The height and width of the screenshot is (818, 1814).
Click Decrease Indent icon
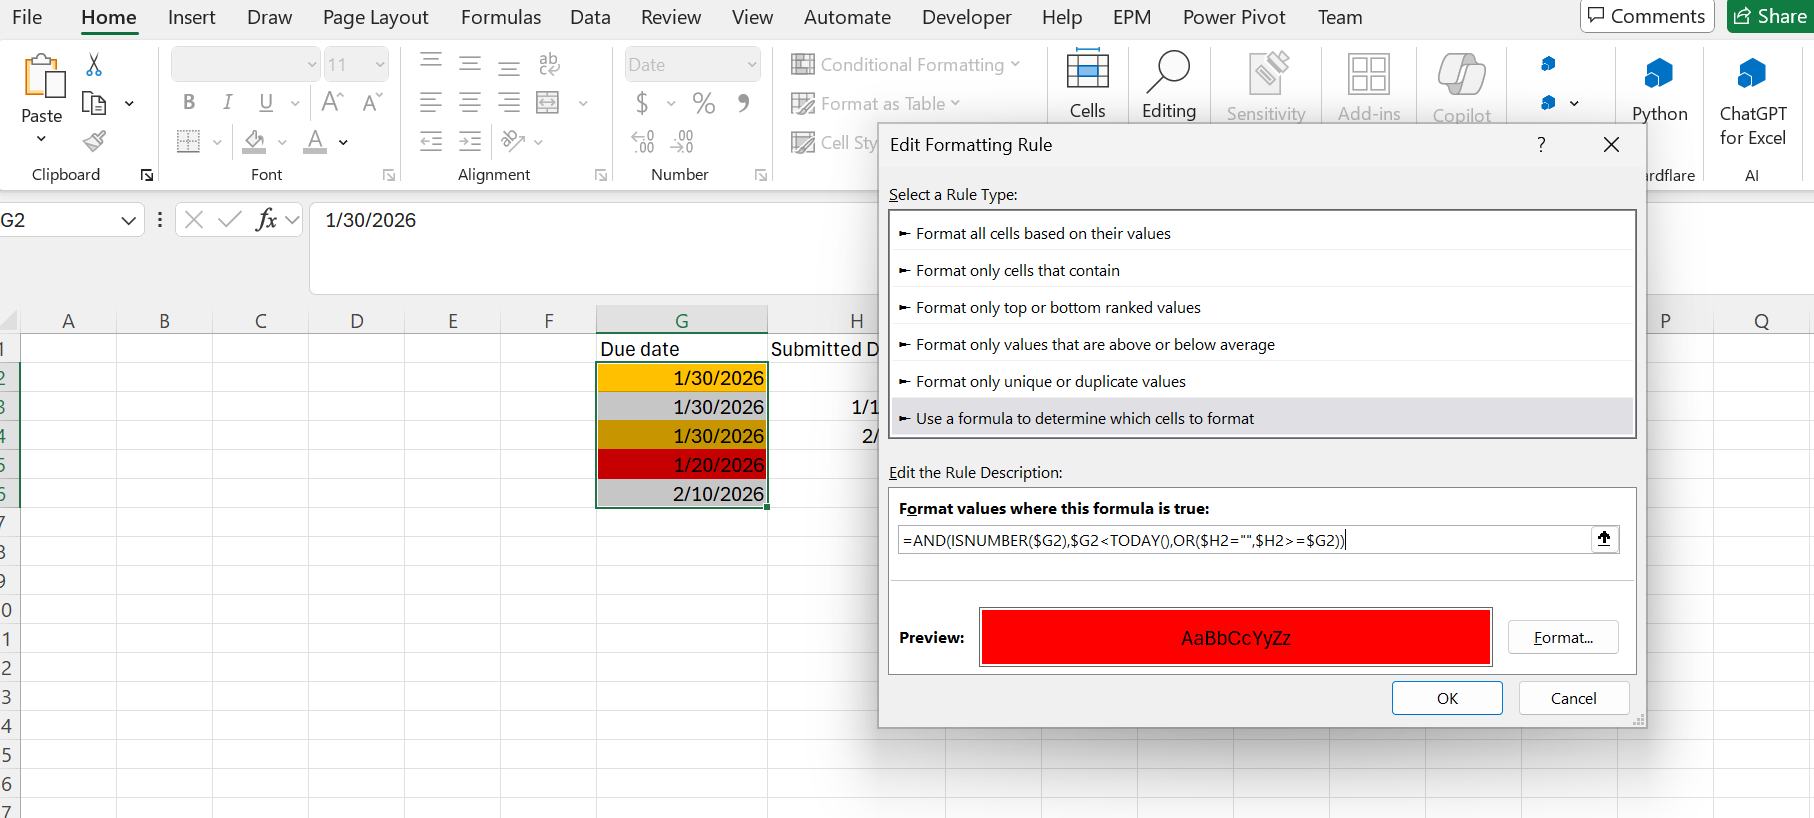(431, 141)
